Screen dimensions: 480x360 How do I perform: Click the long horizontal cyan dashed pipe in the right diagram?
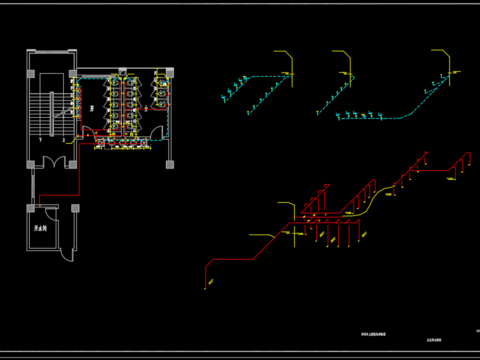[370, 118]
